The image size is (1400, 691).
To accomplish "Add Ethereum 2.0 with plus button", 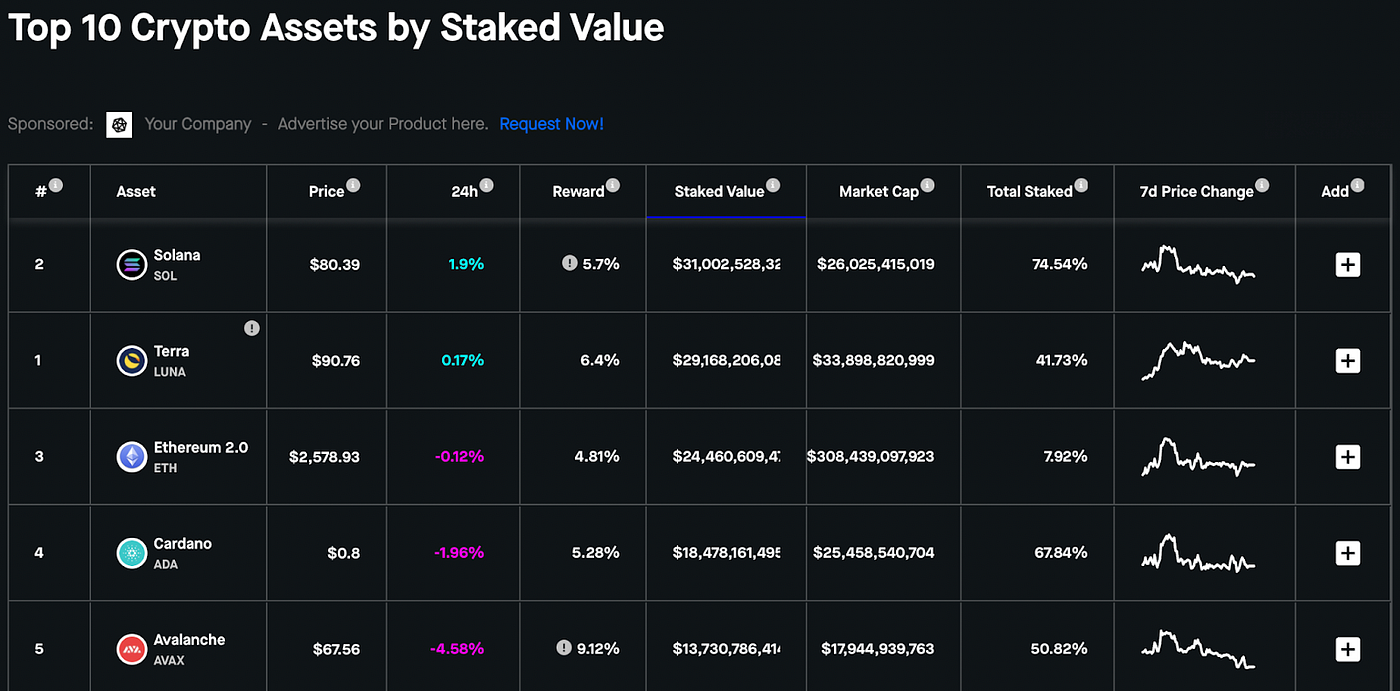I will click(1348, 457).
